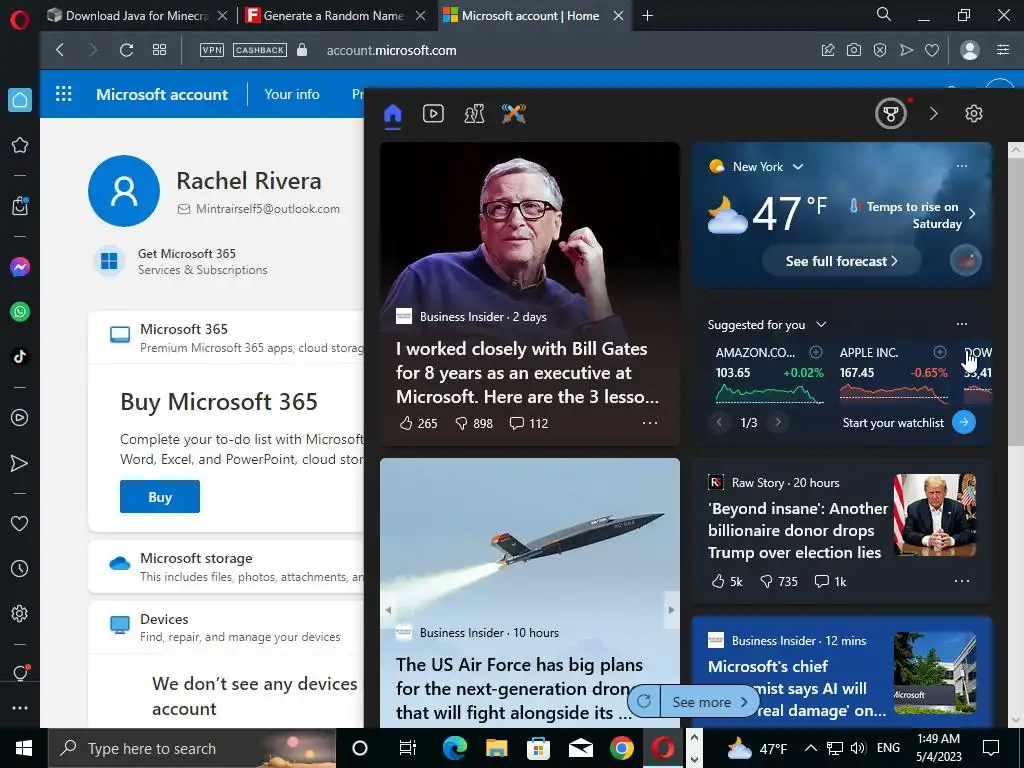This screenshot has height=768, width=1024.
Task: Open the Speed Dial grid icon
Action: 159,50
